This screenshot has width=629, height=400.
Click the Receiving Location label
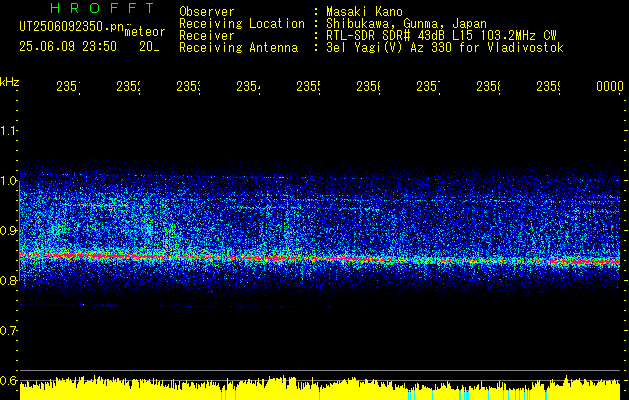(x=242, y=24)
